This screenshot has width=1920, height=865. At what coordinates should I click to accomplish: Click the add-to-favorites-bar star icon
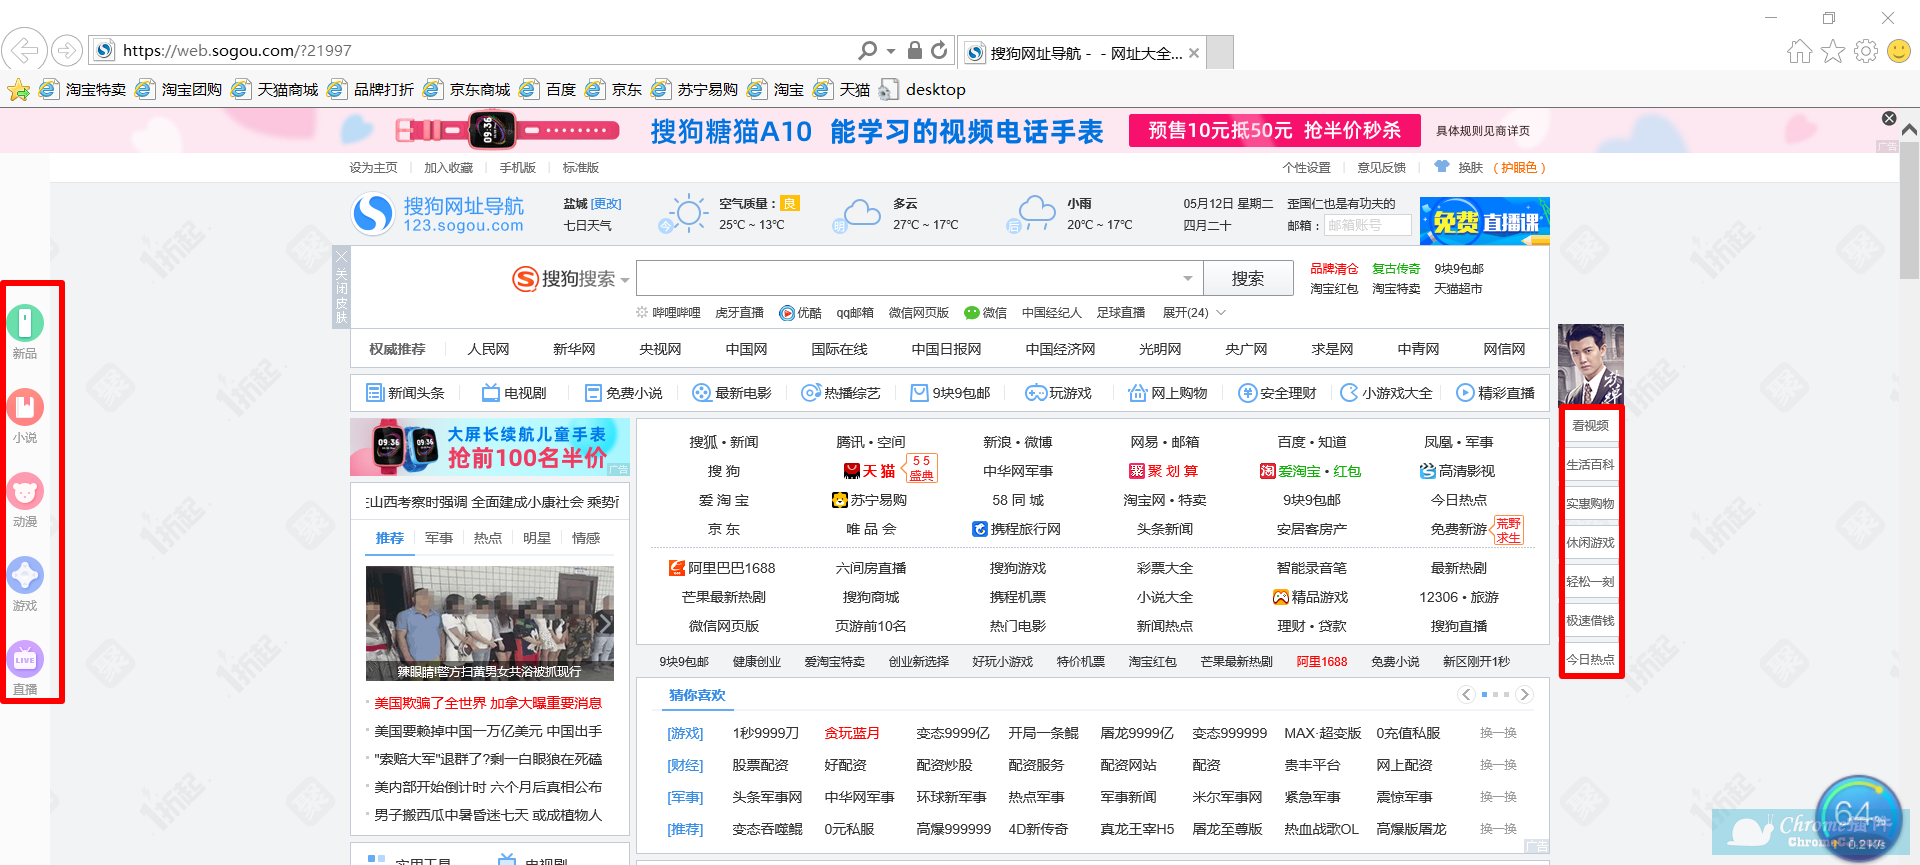[18, 90]
